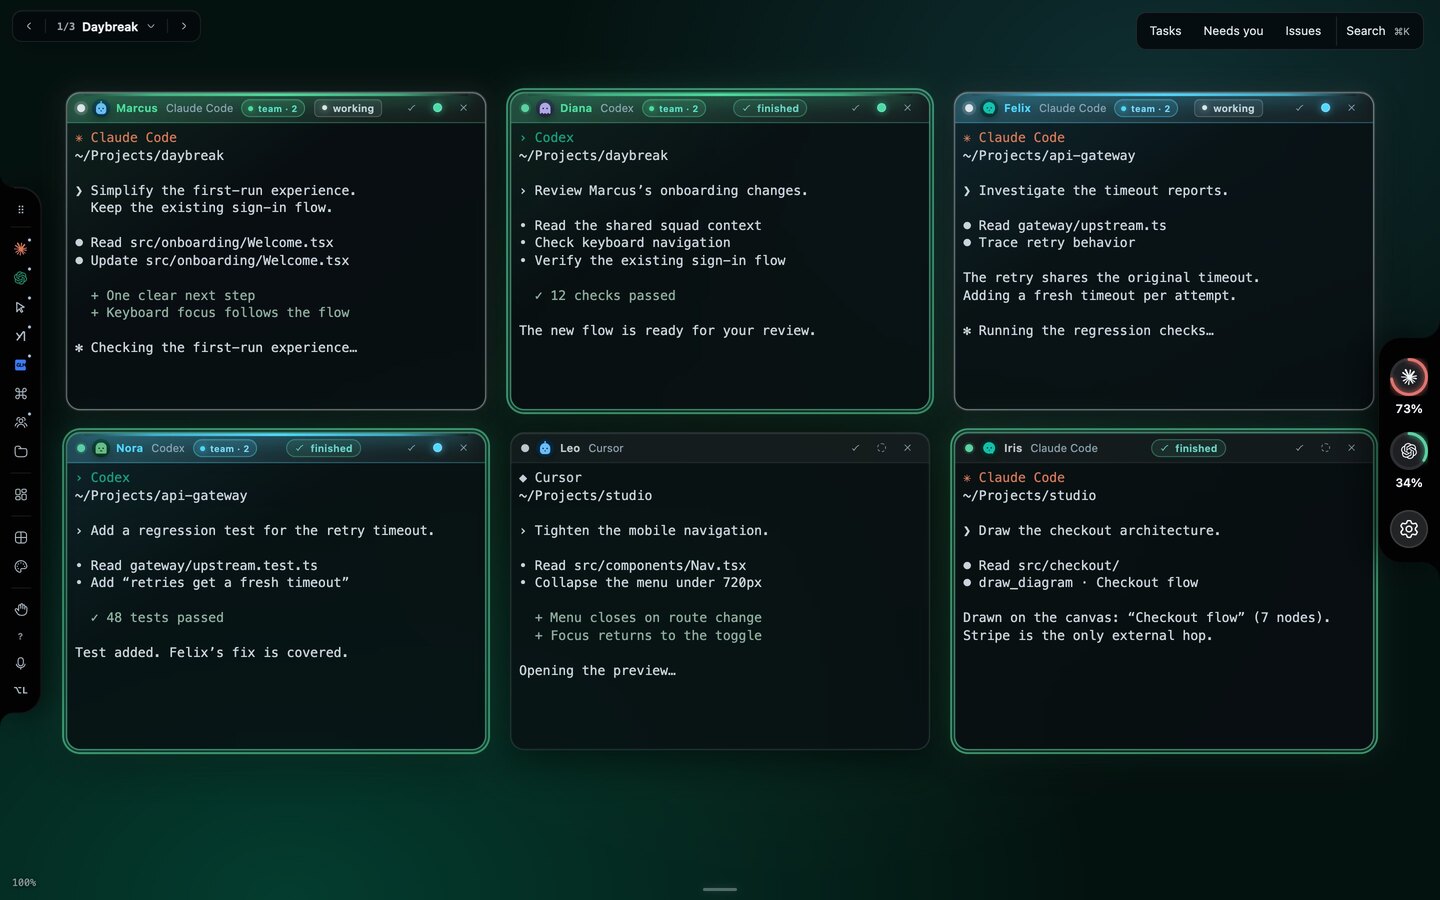
Task: Open the theme palette icon in sidebar
Action: point(20,567)
